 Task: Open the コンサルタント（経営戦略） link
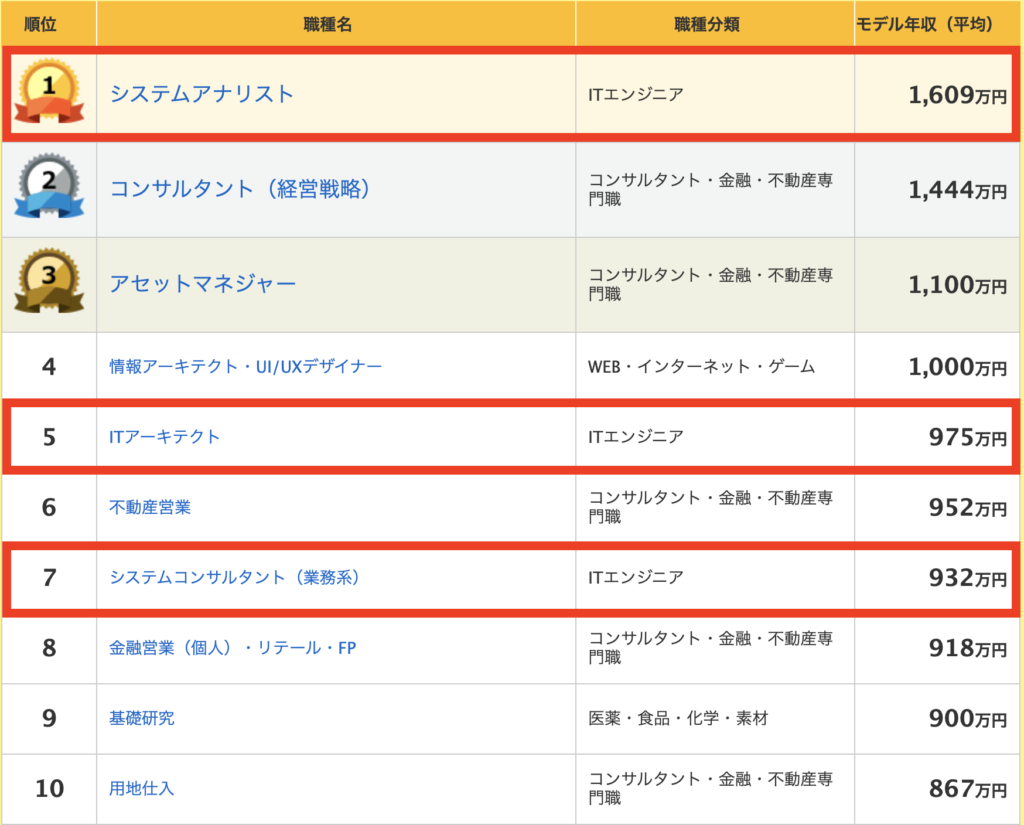point(240,189)
